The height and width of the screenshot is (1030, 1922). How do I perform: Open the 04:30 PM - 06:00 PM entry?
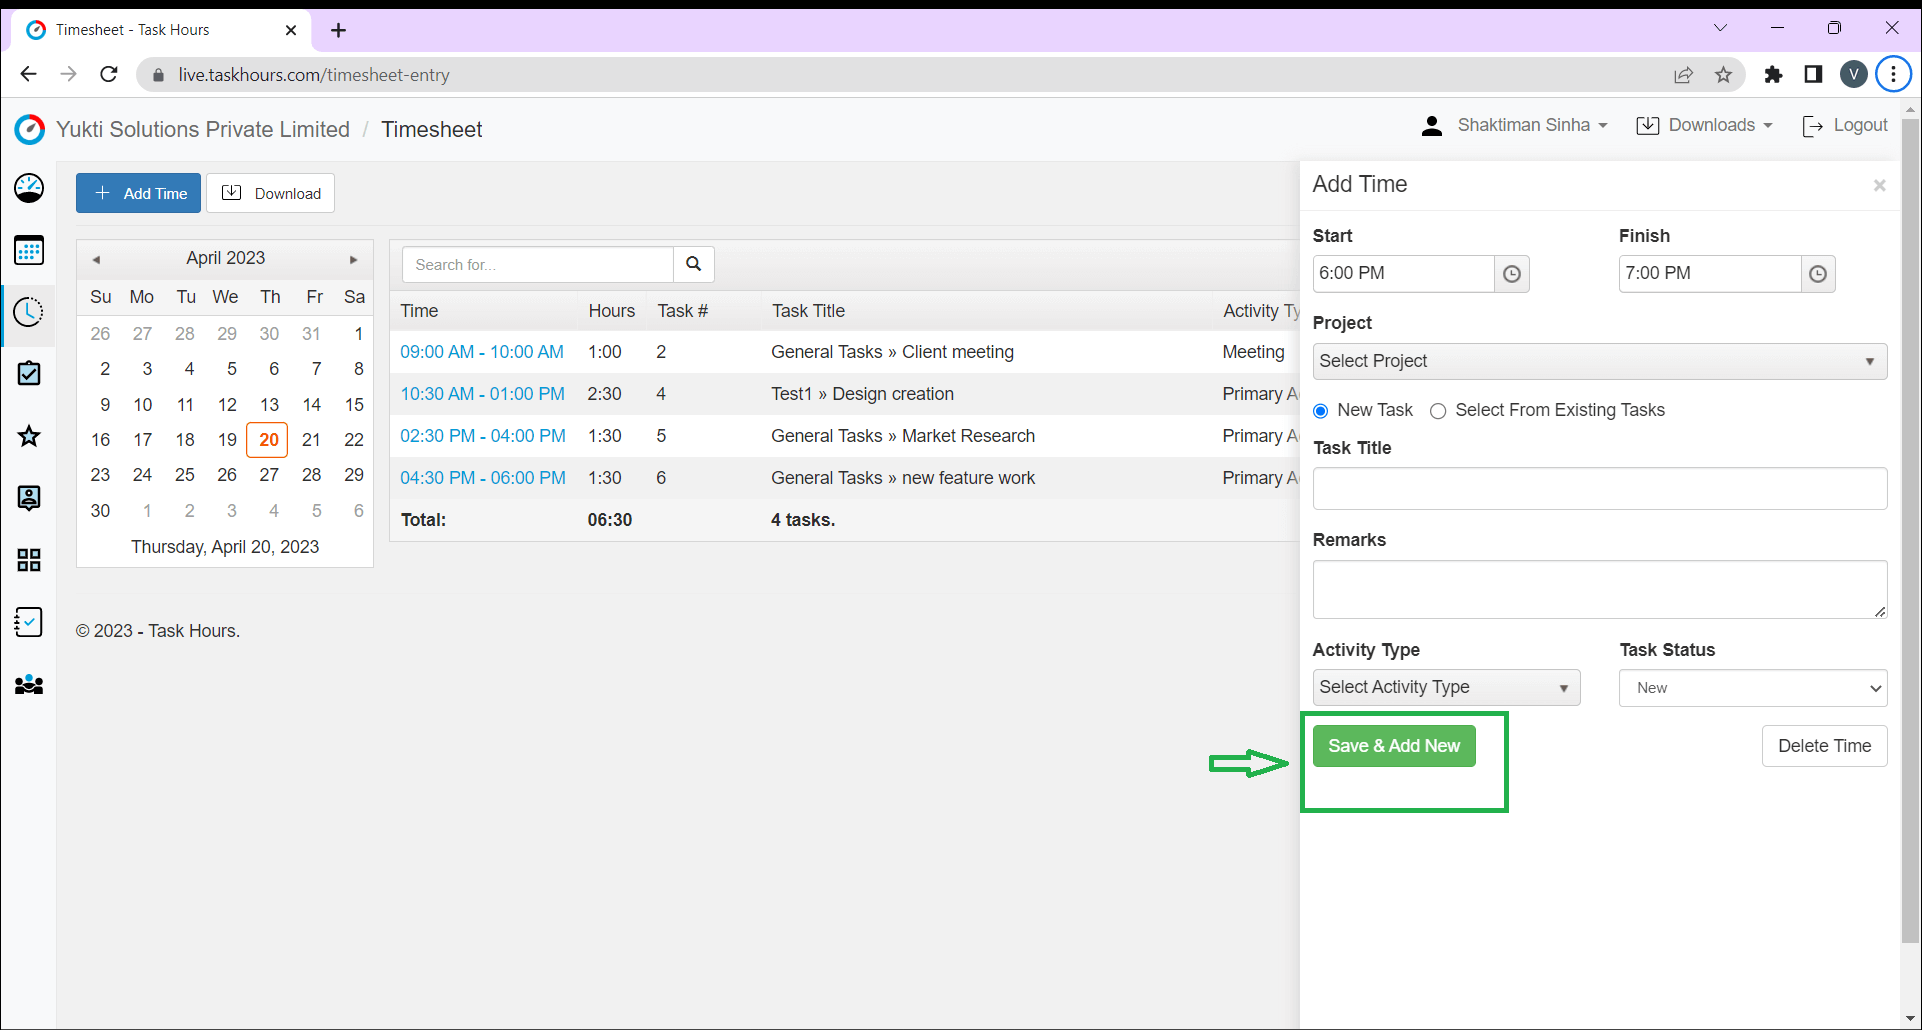[483, 478]
